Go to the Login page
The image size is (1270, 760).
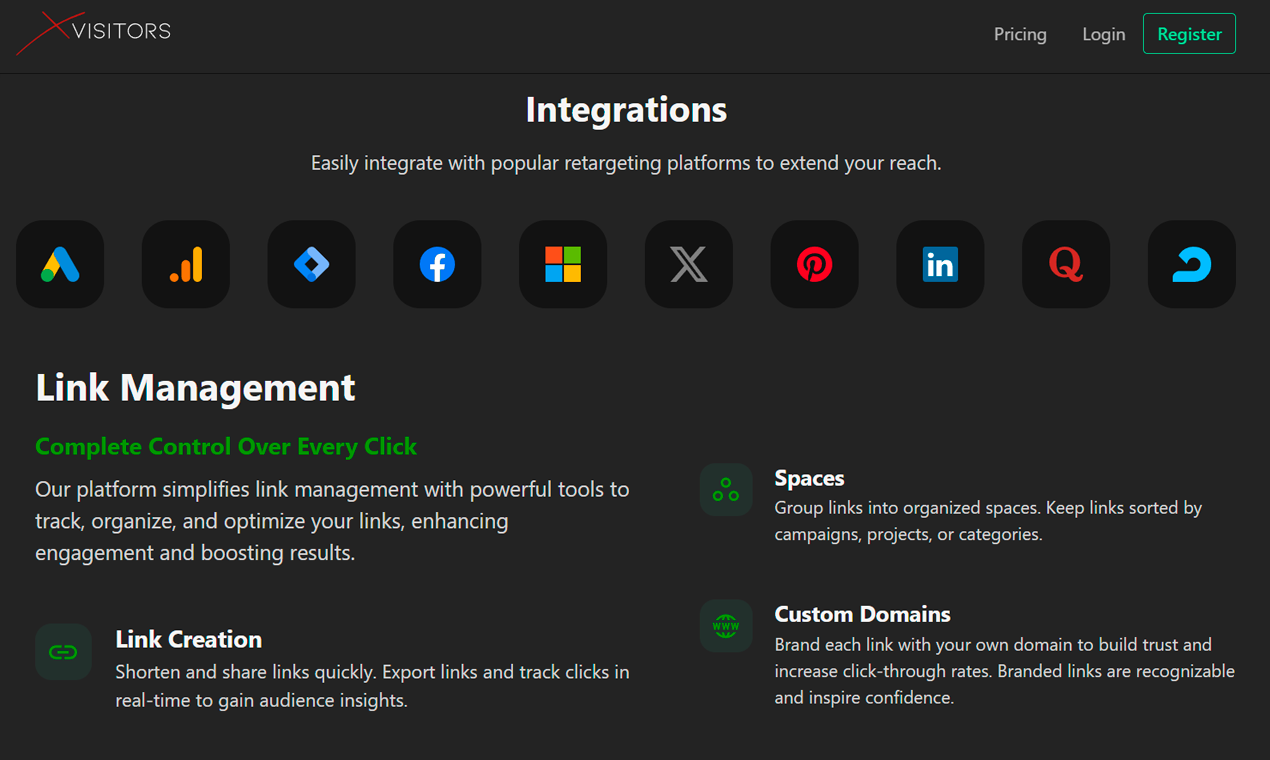(x=1104, y=34)
